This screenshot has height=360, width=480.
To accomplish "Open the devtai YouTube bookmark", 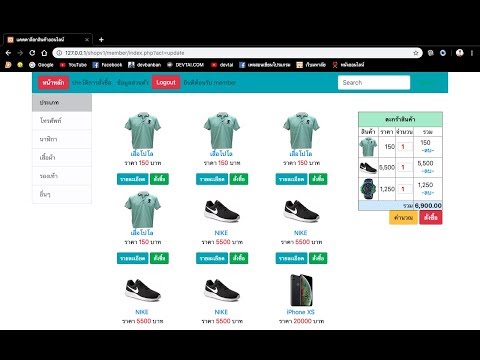I will coord(222,65).
